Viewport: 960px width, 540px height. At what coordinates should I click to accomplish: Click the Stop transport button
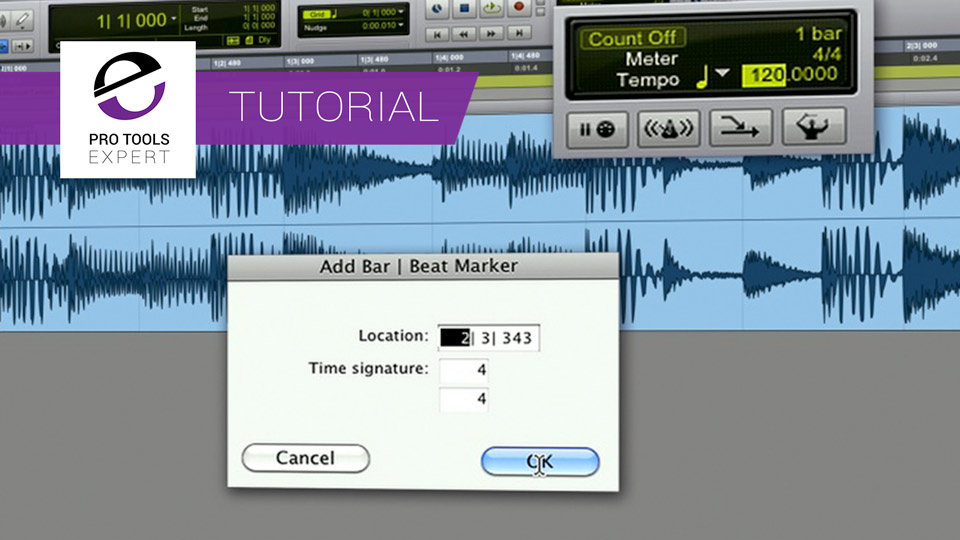(x=463, y=9)
